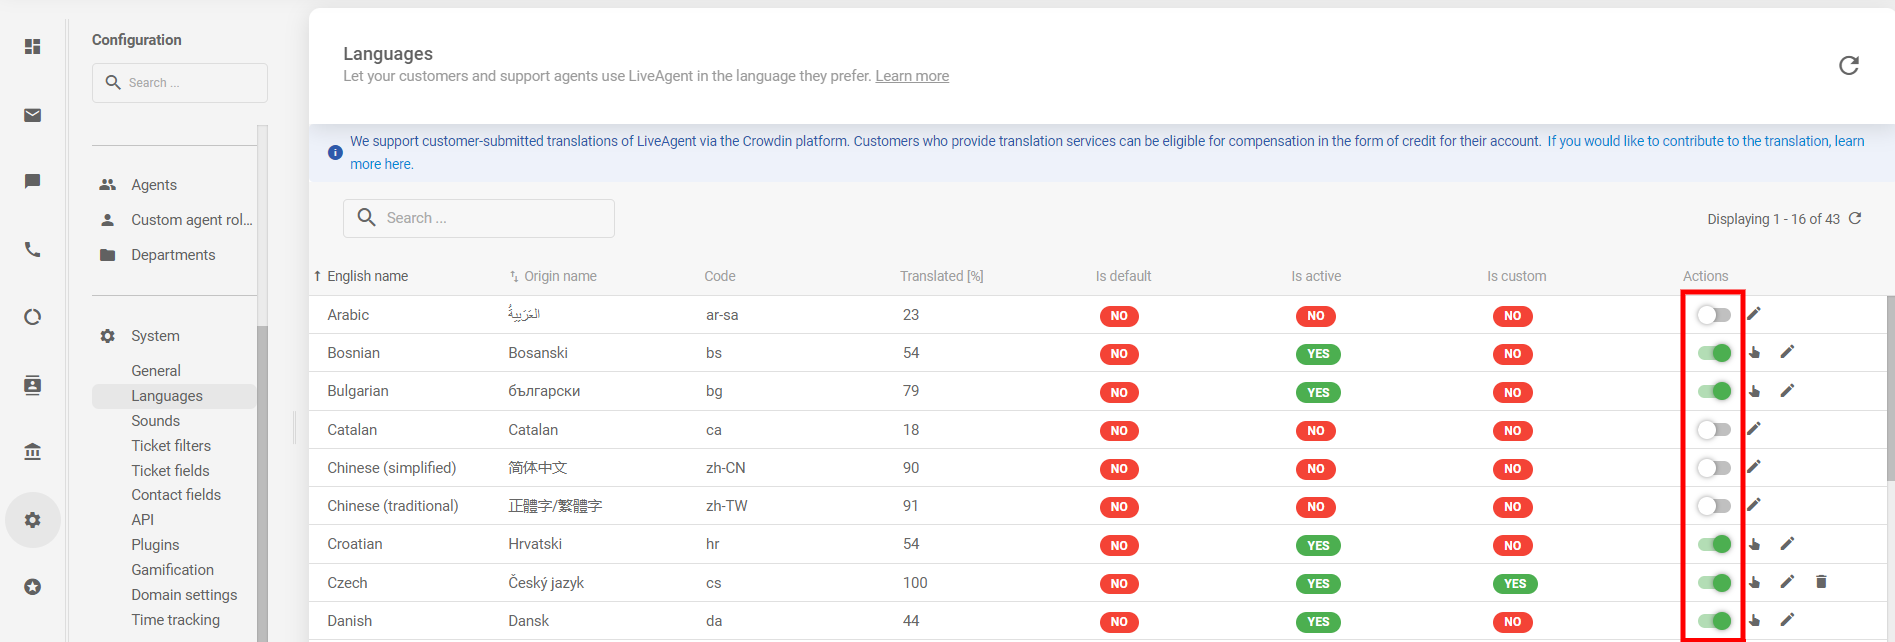Image resolution: width=1895 pixels, height=642 pixels.
Task: Click the pencil edit icon for Arabic
Action: pyautogui.click(x=1754, y=314)
